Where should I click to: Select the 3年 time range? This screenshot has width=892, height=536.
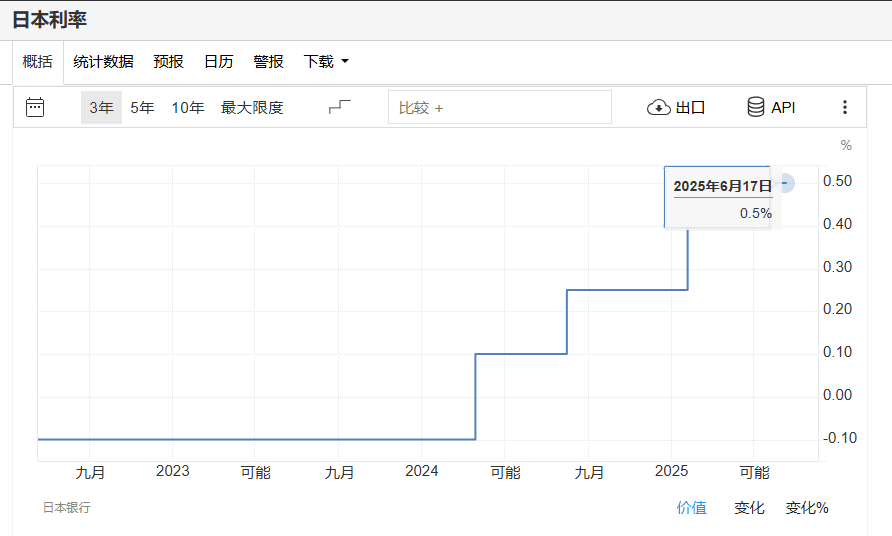tap(101, 108)
